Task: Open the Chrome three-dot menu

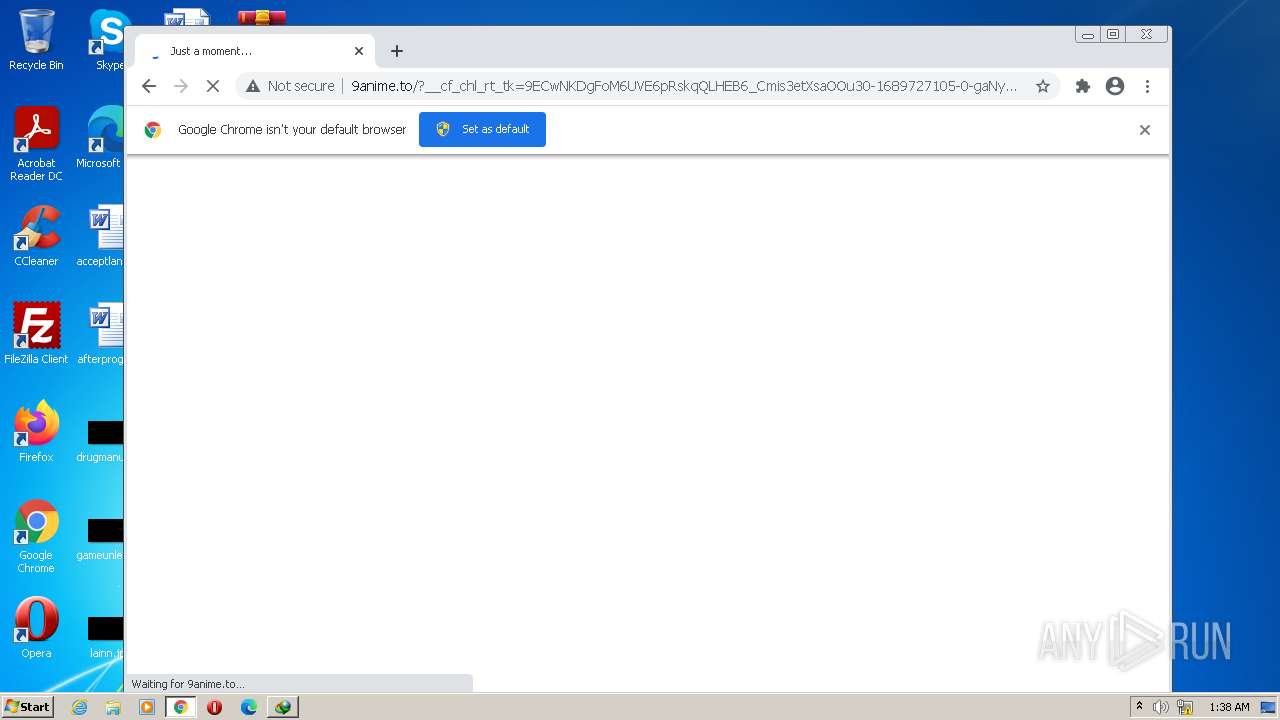Action: pos(1148,86)
